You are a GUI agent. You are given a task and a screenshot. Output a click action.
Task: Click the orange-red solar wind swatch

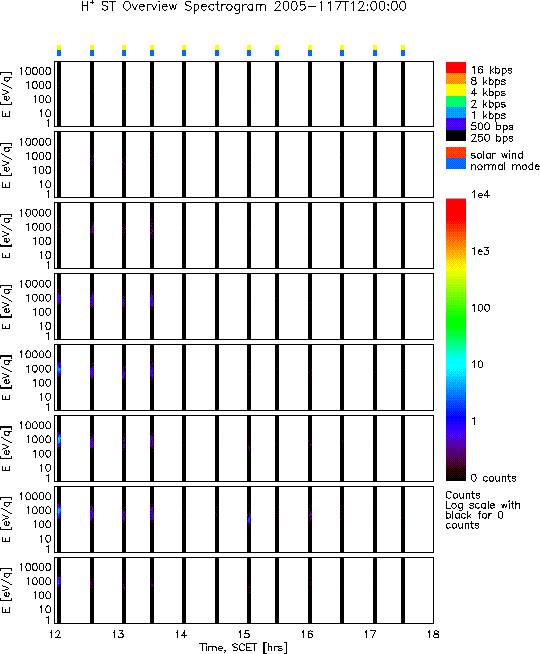tap(456, 153)
